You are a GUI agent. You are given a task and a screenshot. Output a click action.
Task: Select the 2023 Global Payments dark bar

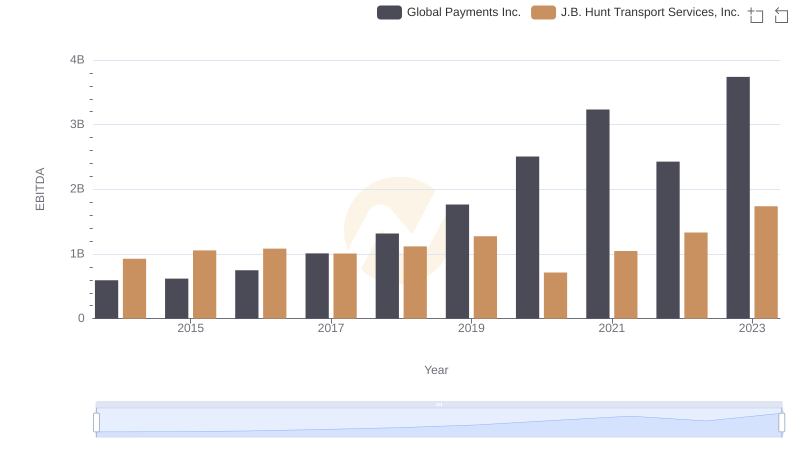pos(738,198)
